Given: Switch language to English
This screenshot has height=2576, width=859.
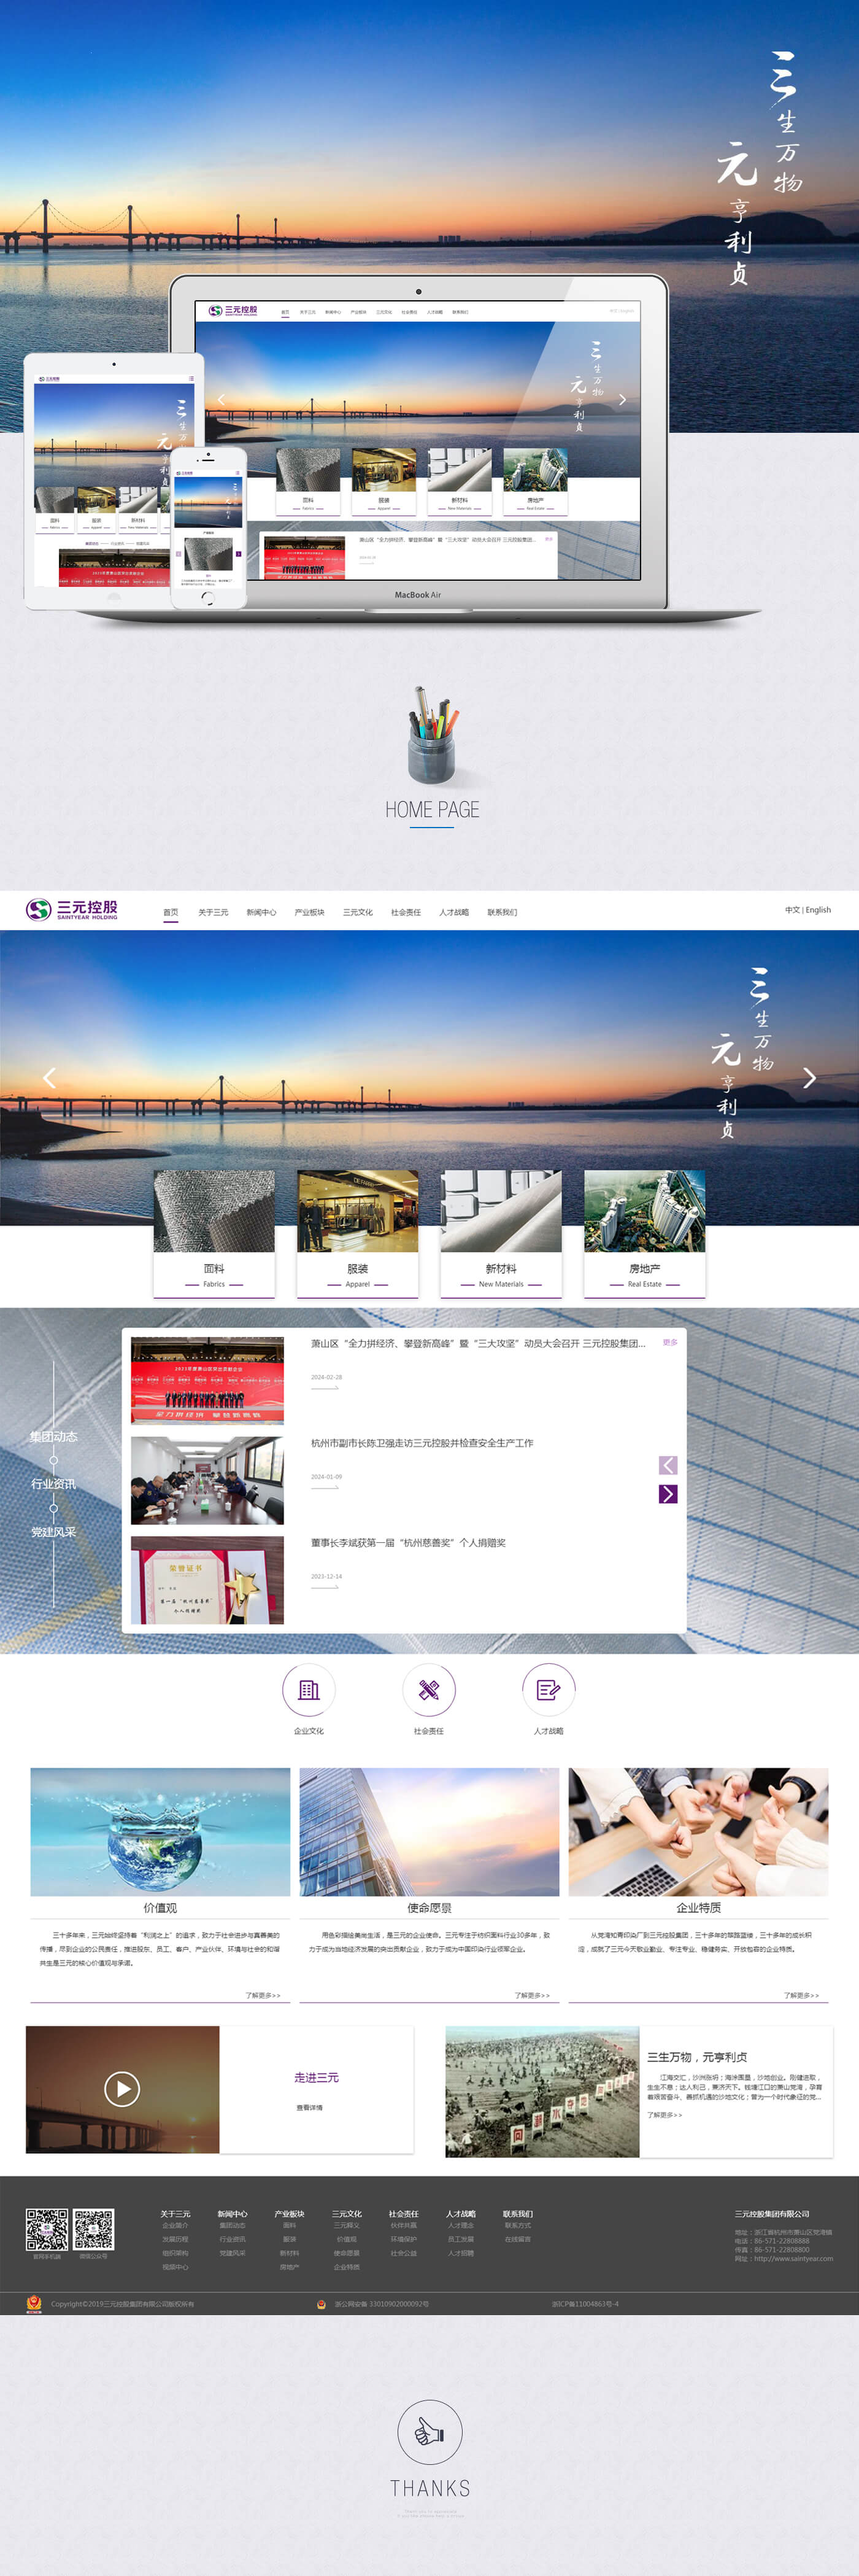Looking at the screenshot, I should pyautogui.click(x=818, y=910).
